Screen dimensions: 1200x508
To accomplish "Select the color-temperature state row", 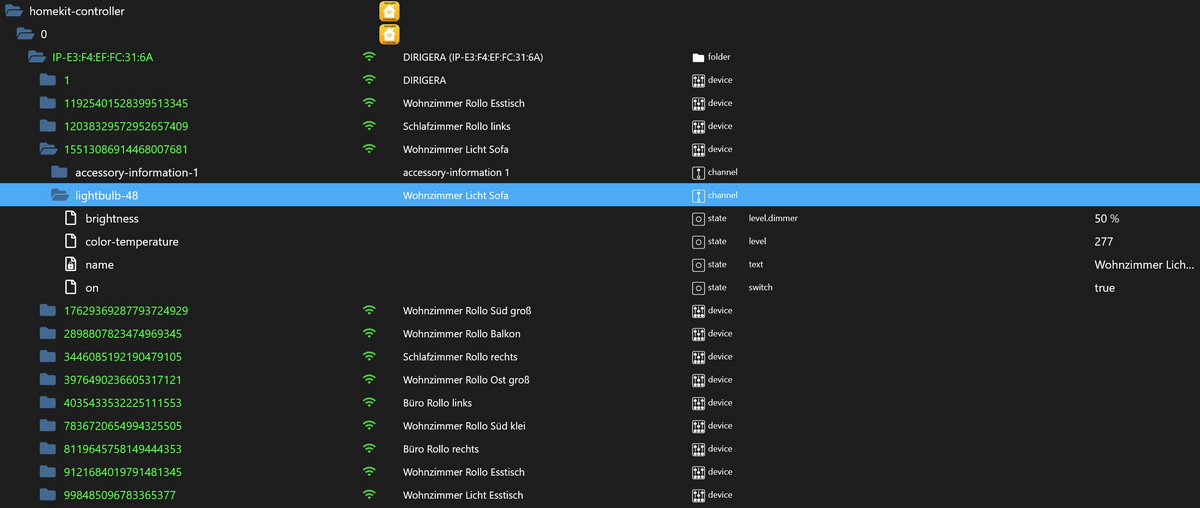I will pos(131,242).
